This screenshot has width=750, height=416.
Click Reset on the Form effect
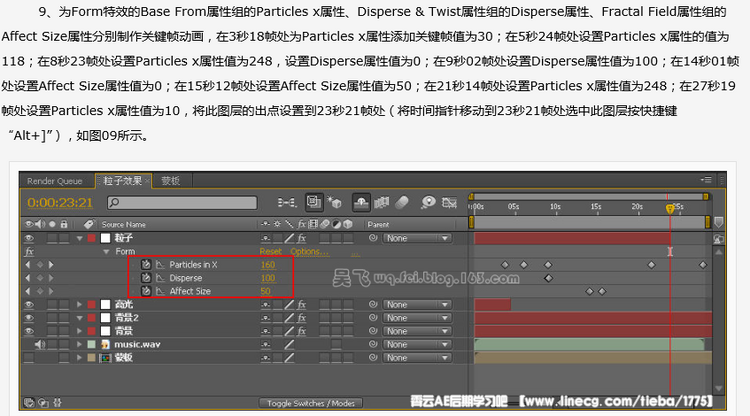pyautogui.click(x=271, y=252)
